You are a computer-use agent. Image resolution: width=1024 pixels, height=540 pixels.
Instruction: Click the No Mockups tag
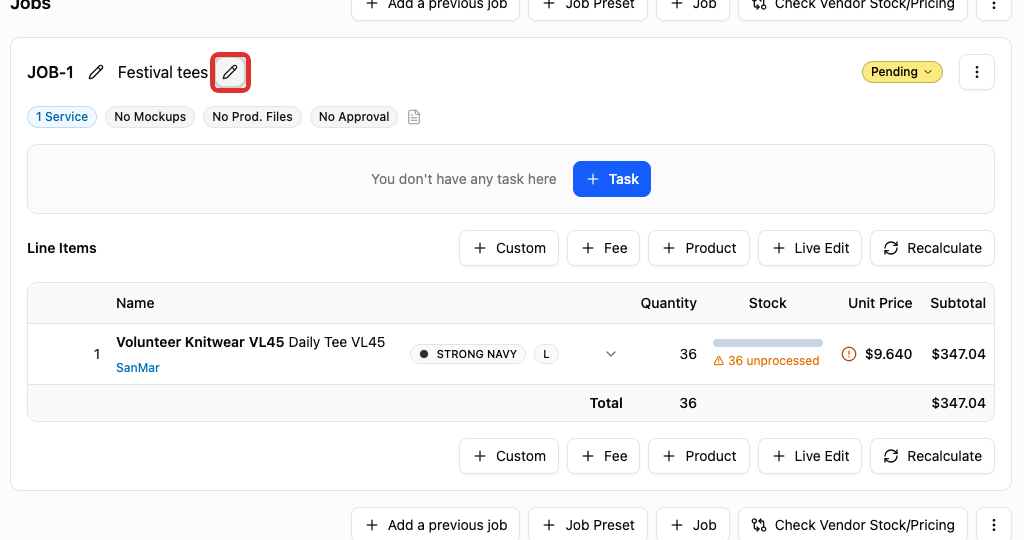tap(150, 117)
